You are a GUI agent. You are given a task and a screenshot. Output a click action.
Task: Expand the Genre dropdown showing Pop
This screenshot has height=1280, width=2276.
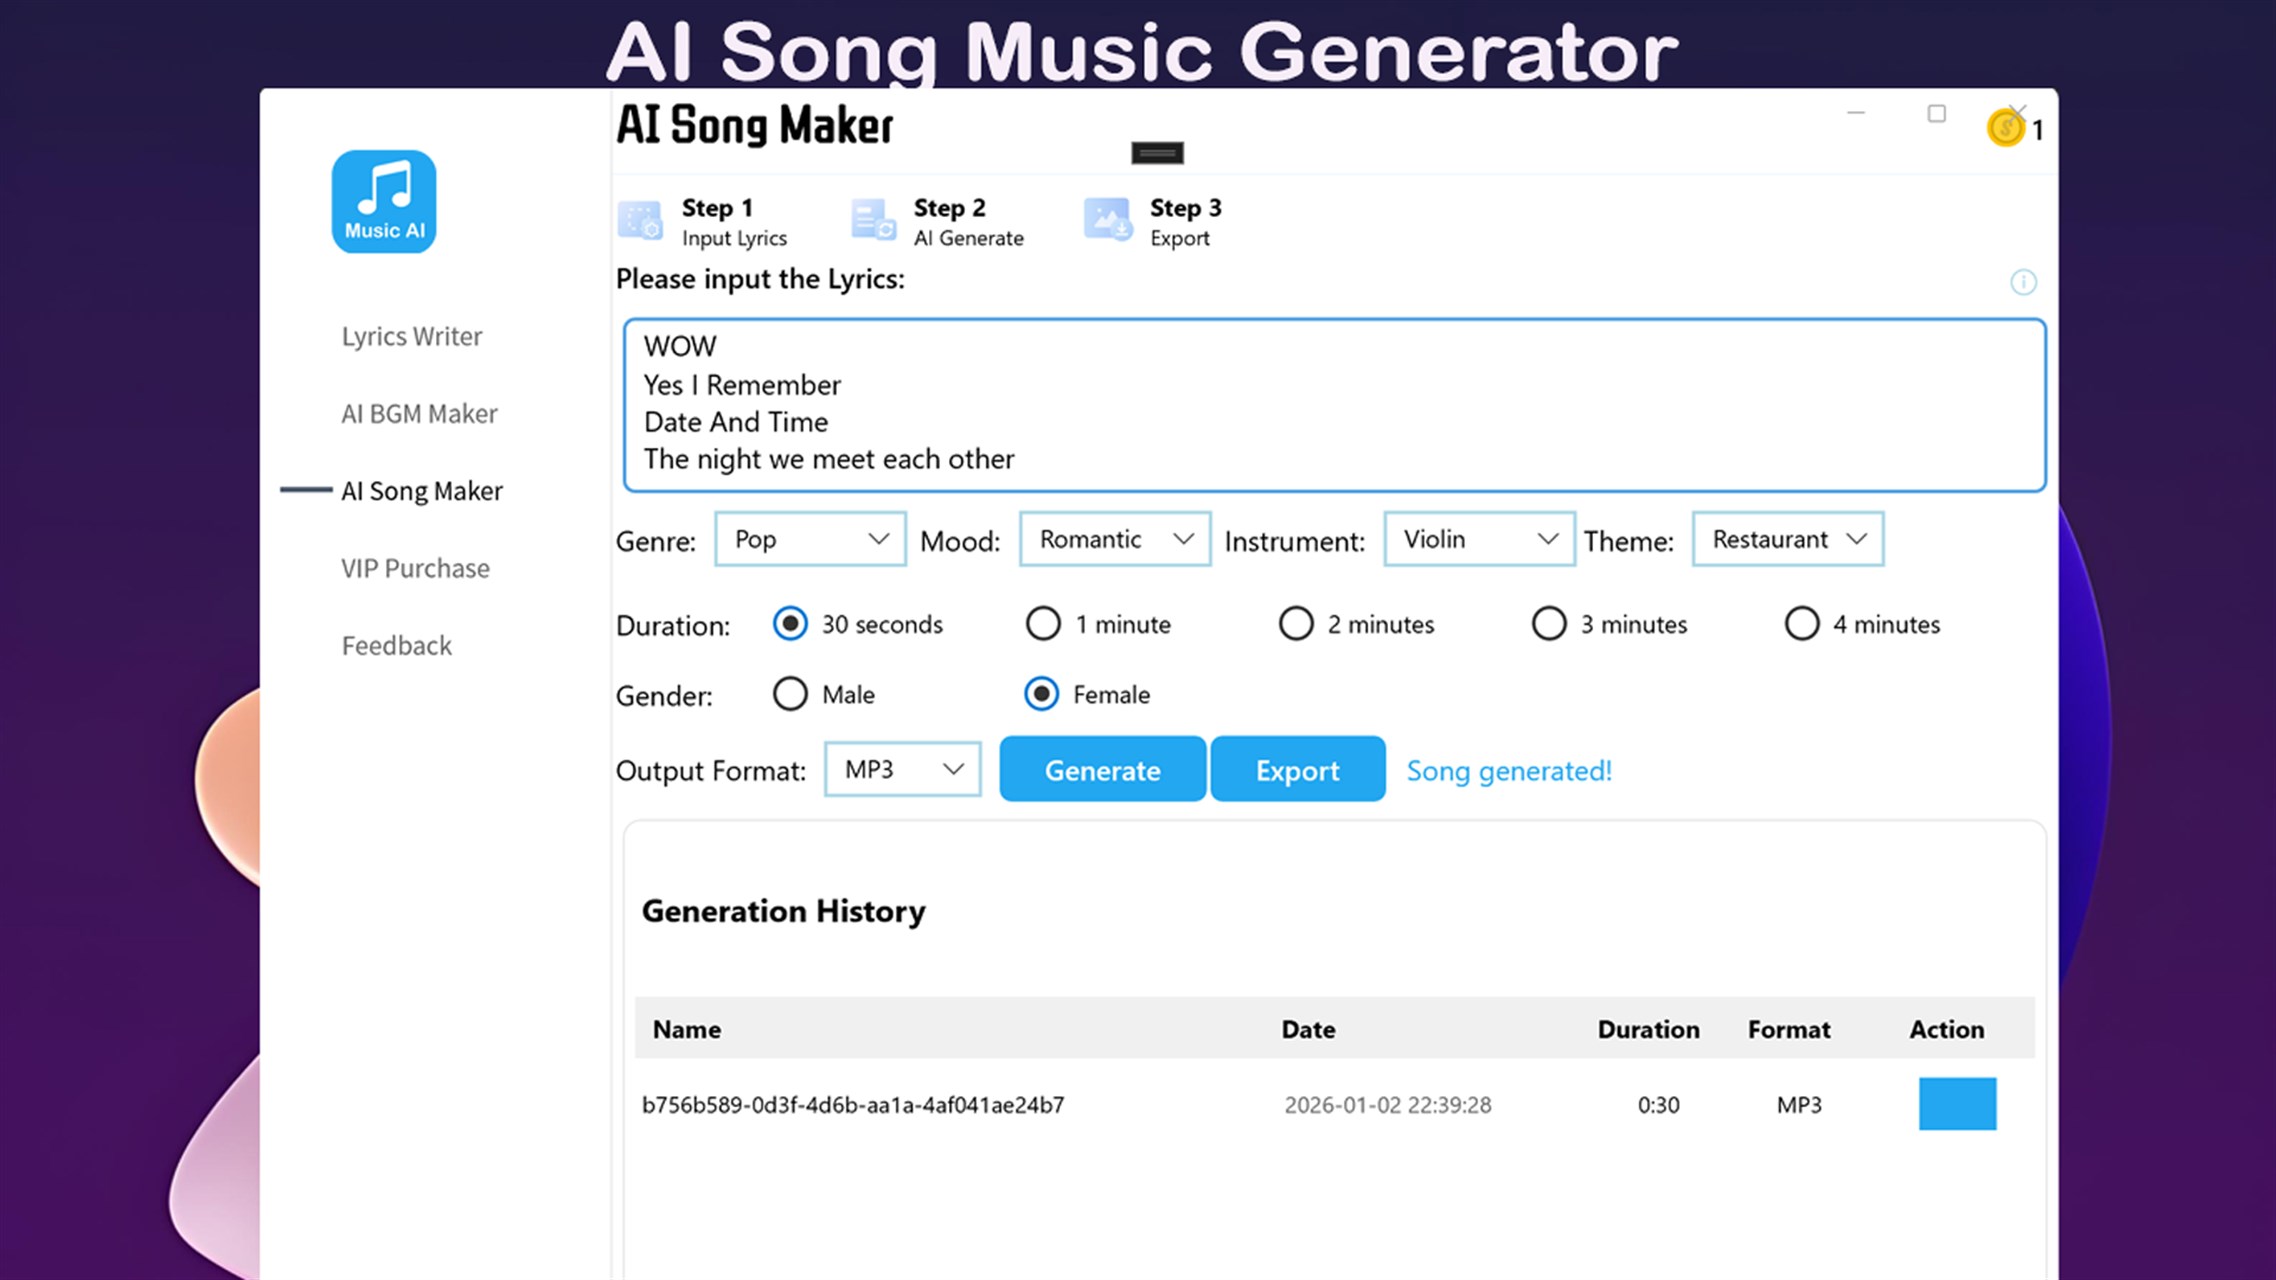point(810,540)
